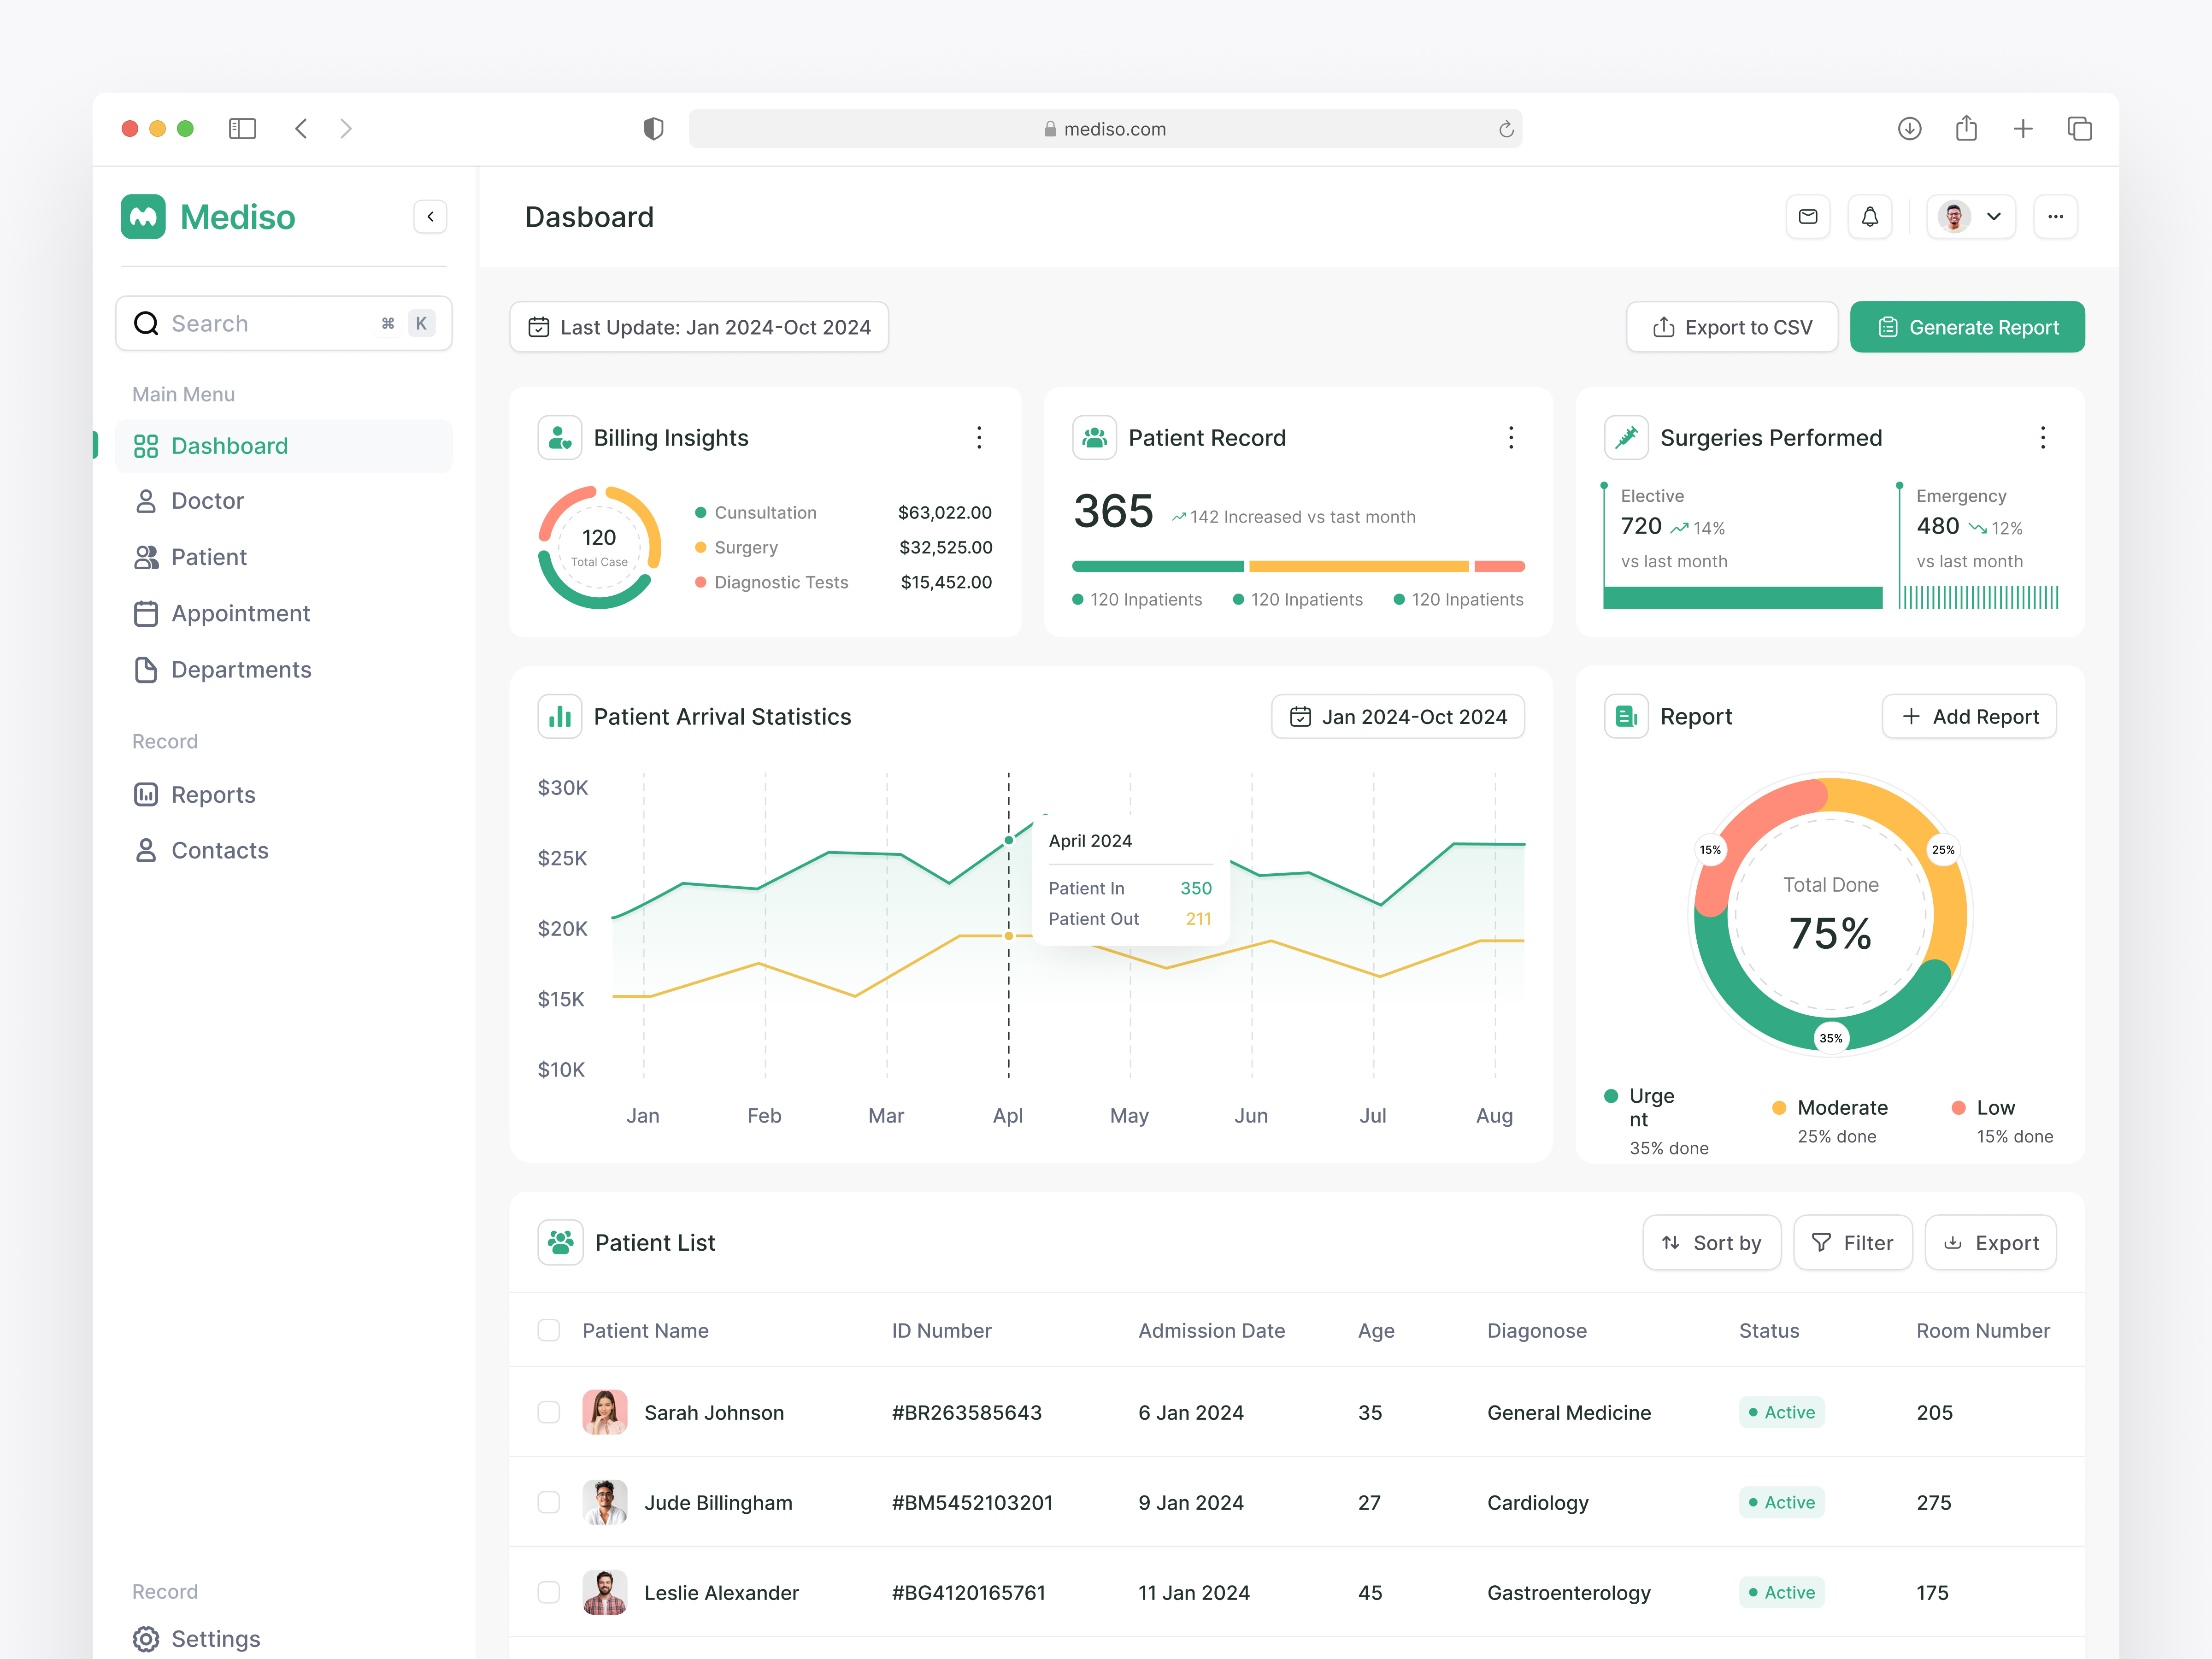
Task: Click the search magnifier icon in sidebar
Action: [146, 323]
